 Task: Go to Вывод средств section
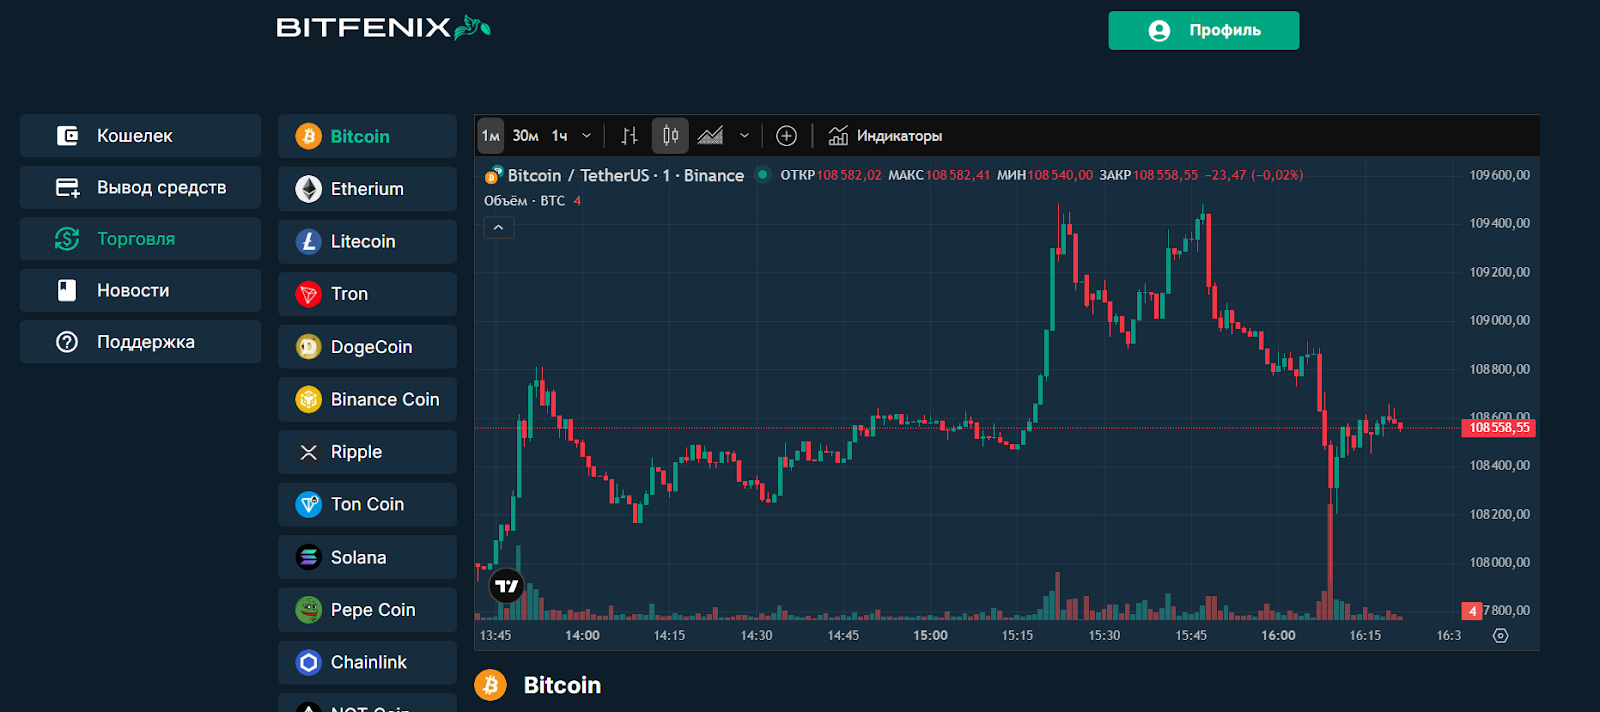[140, 188]
